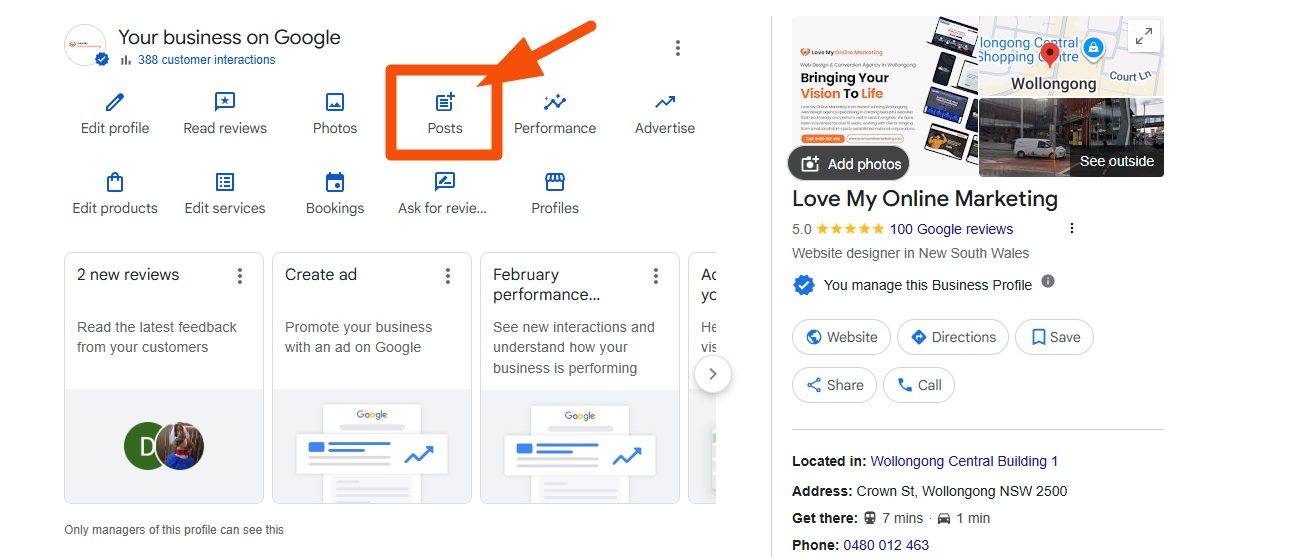Click the 7 mins transit time
Screen dimensions: 1309x557
click(903, 518)
